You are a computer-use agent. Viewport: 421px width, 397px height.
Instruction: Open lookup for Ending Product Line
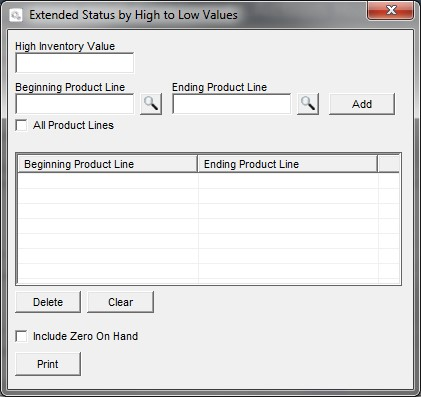(x=308, y=104)
